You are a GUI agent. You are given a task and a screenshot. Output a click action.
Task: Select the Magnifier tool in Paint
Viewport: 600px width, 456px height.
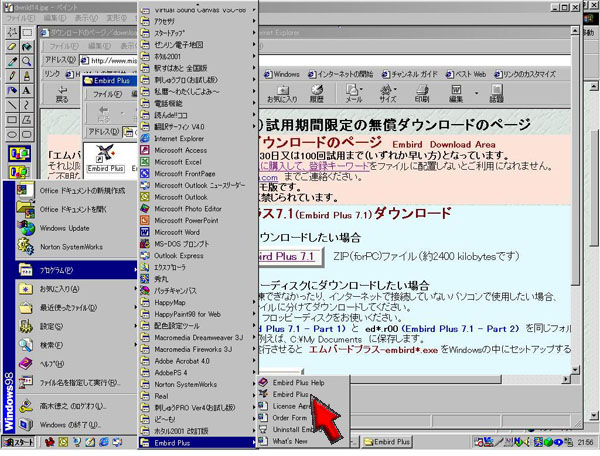tap(26, 62)
